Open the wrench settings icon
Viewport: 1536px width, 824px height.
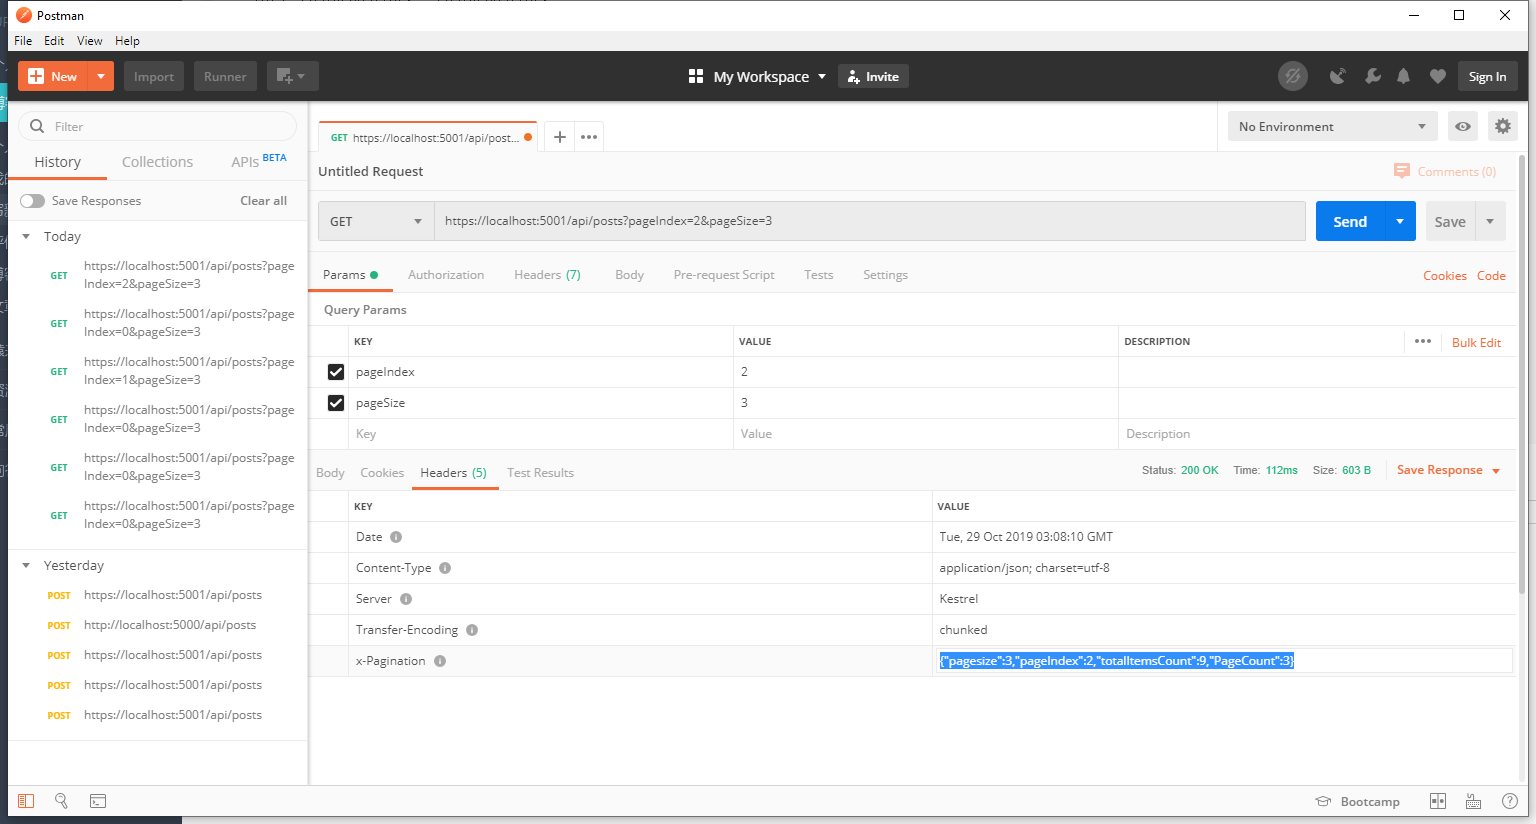[x=1372, y=76]
